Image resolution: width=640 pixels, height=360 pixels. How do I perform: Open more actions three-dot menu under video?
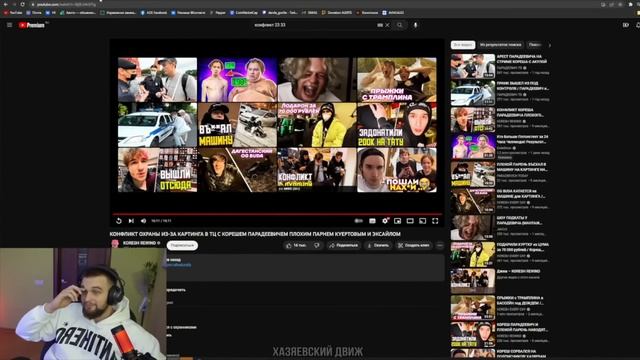click(440, 245)
